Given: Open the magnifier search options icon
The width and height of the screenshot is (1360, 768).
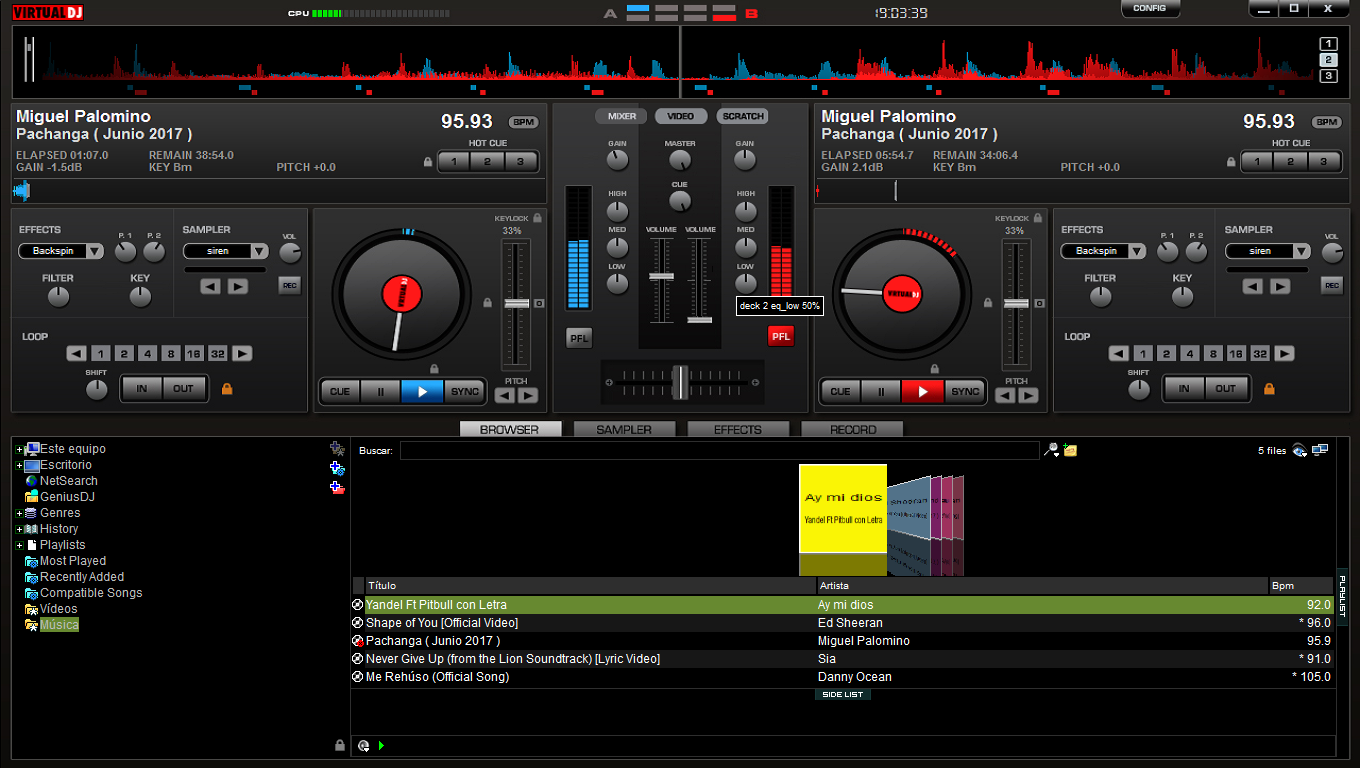Looking at the screenshot, I should click(x=1051, y=450).
